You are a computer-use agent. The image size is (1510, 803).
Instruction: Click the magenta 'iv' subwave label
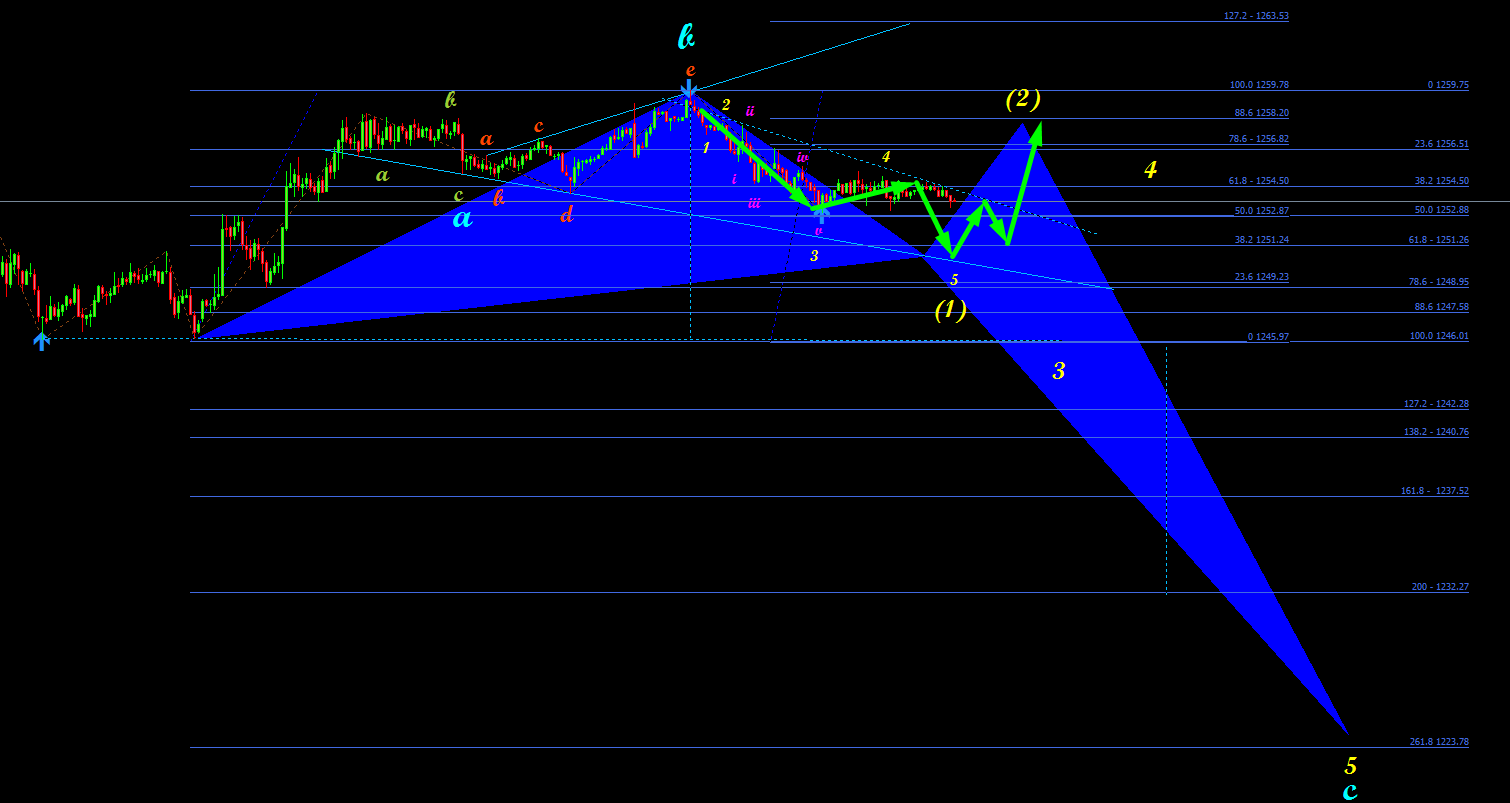coord(802,157)
